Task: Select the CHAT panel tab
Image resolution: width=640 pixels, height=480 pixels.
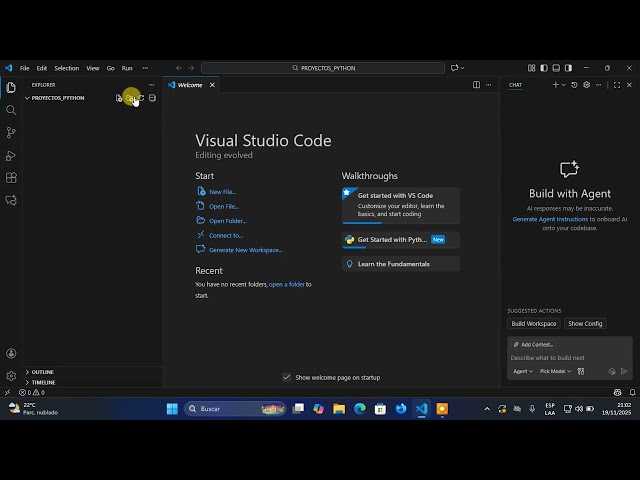Action: point(515,85)
